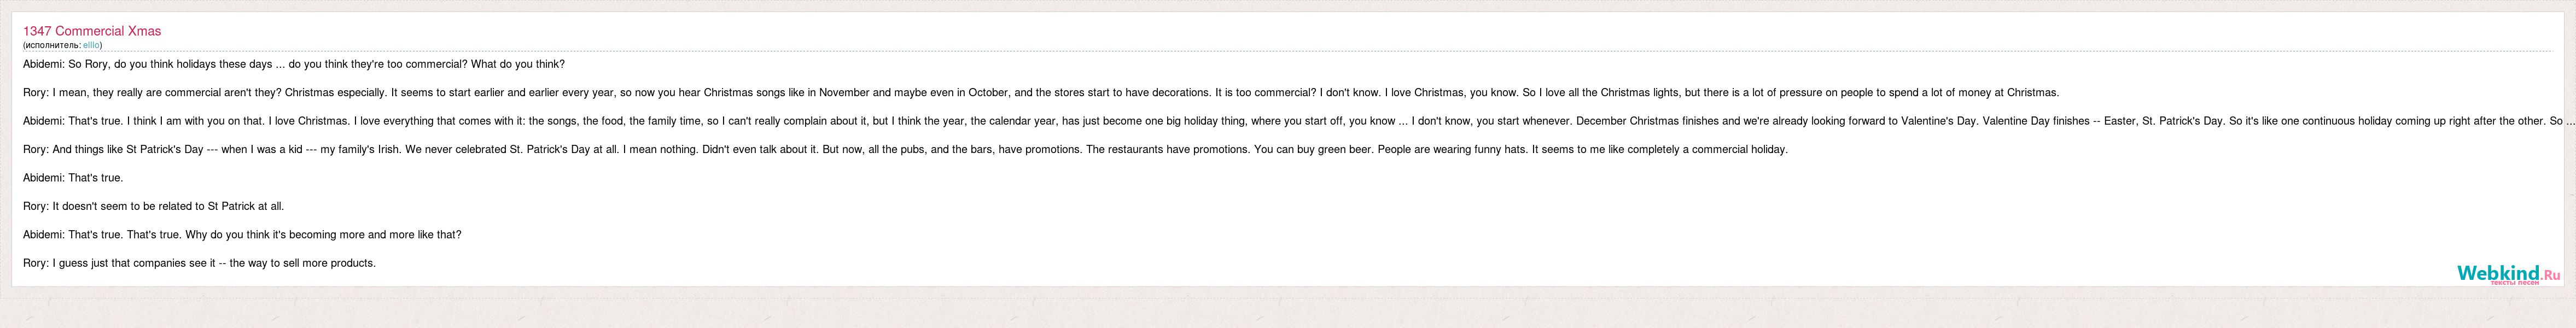Click the words 'Christmas lights' in Rory's reply
Viewport: 2576px width, 328px height.
[x=1640, y=93]
